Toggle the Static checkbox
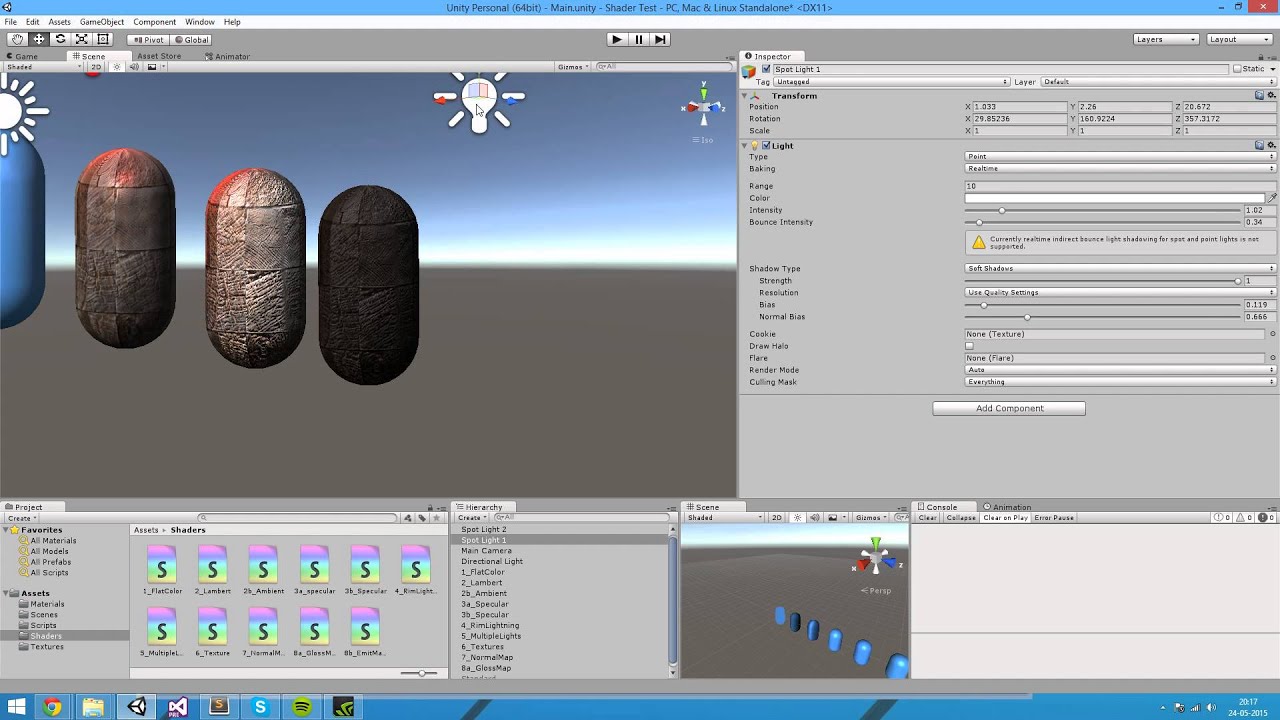This screenshot has height=720, width=1280. 1237,69
